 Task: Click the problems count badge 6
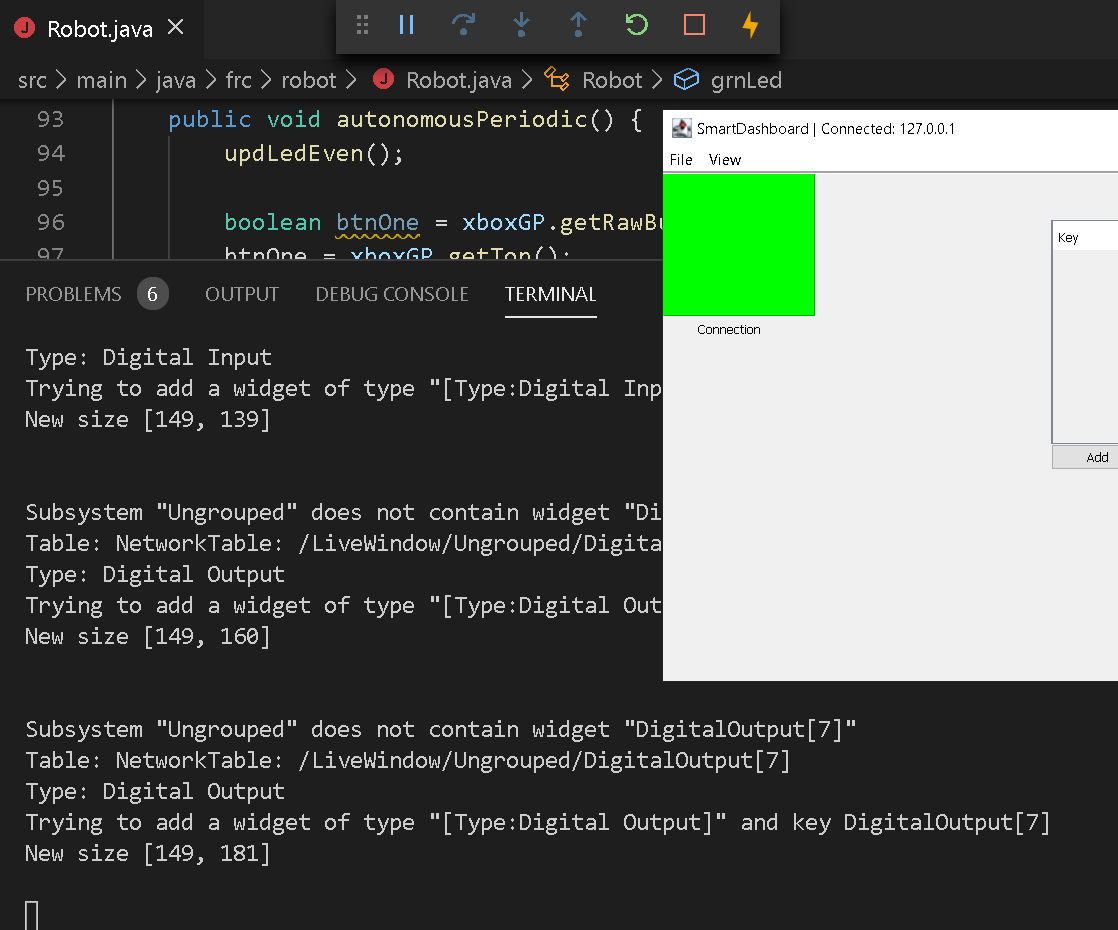click(153, 294)
